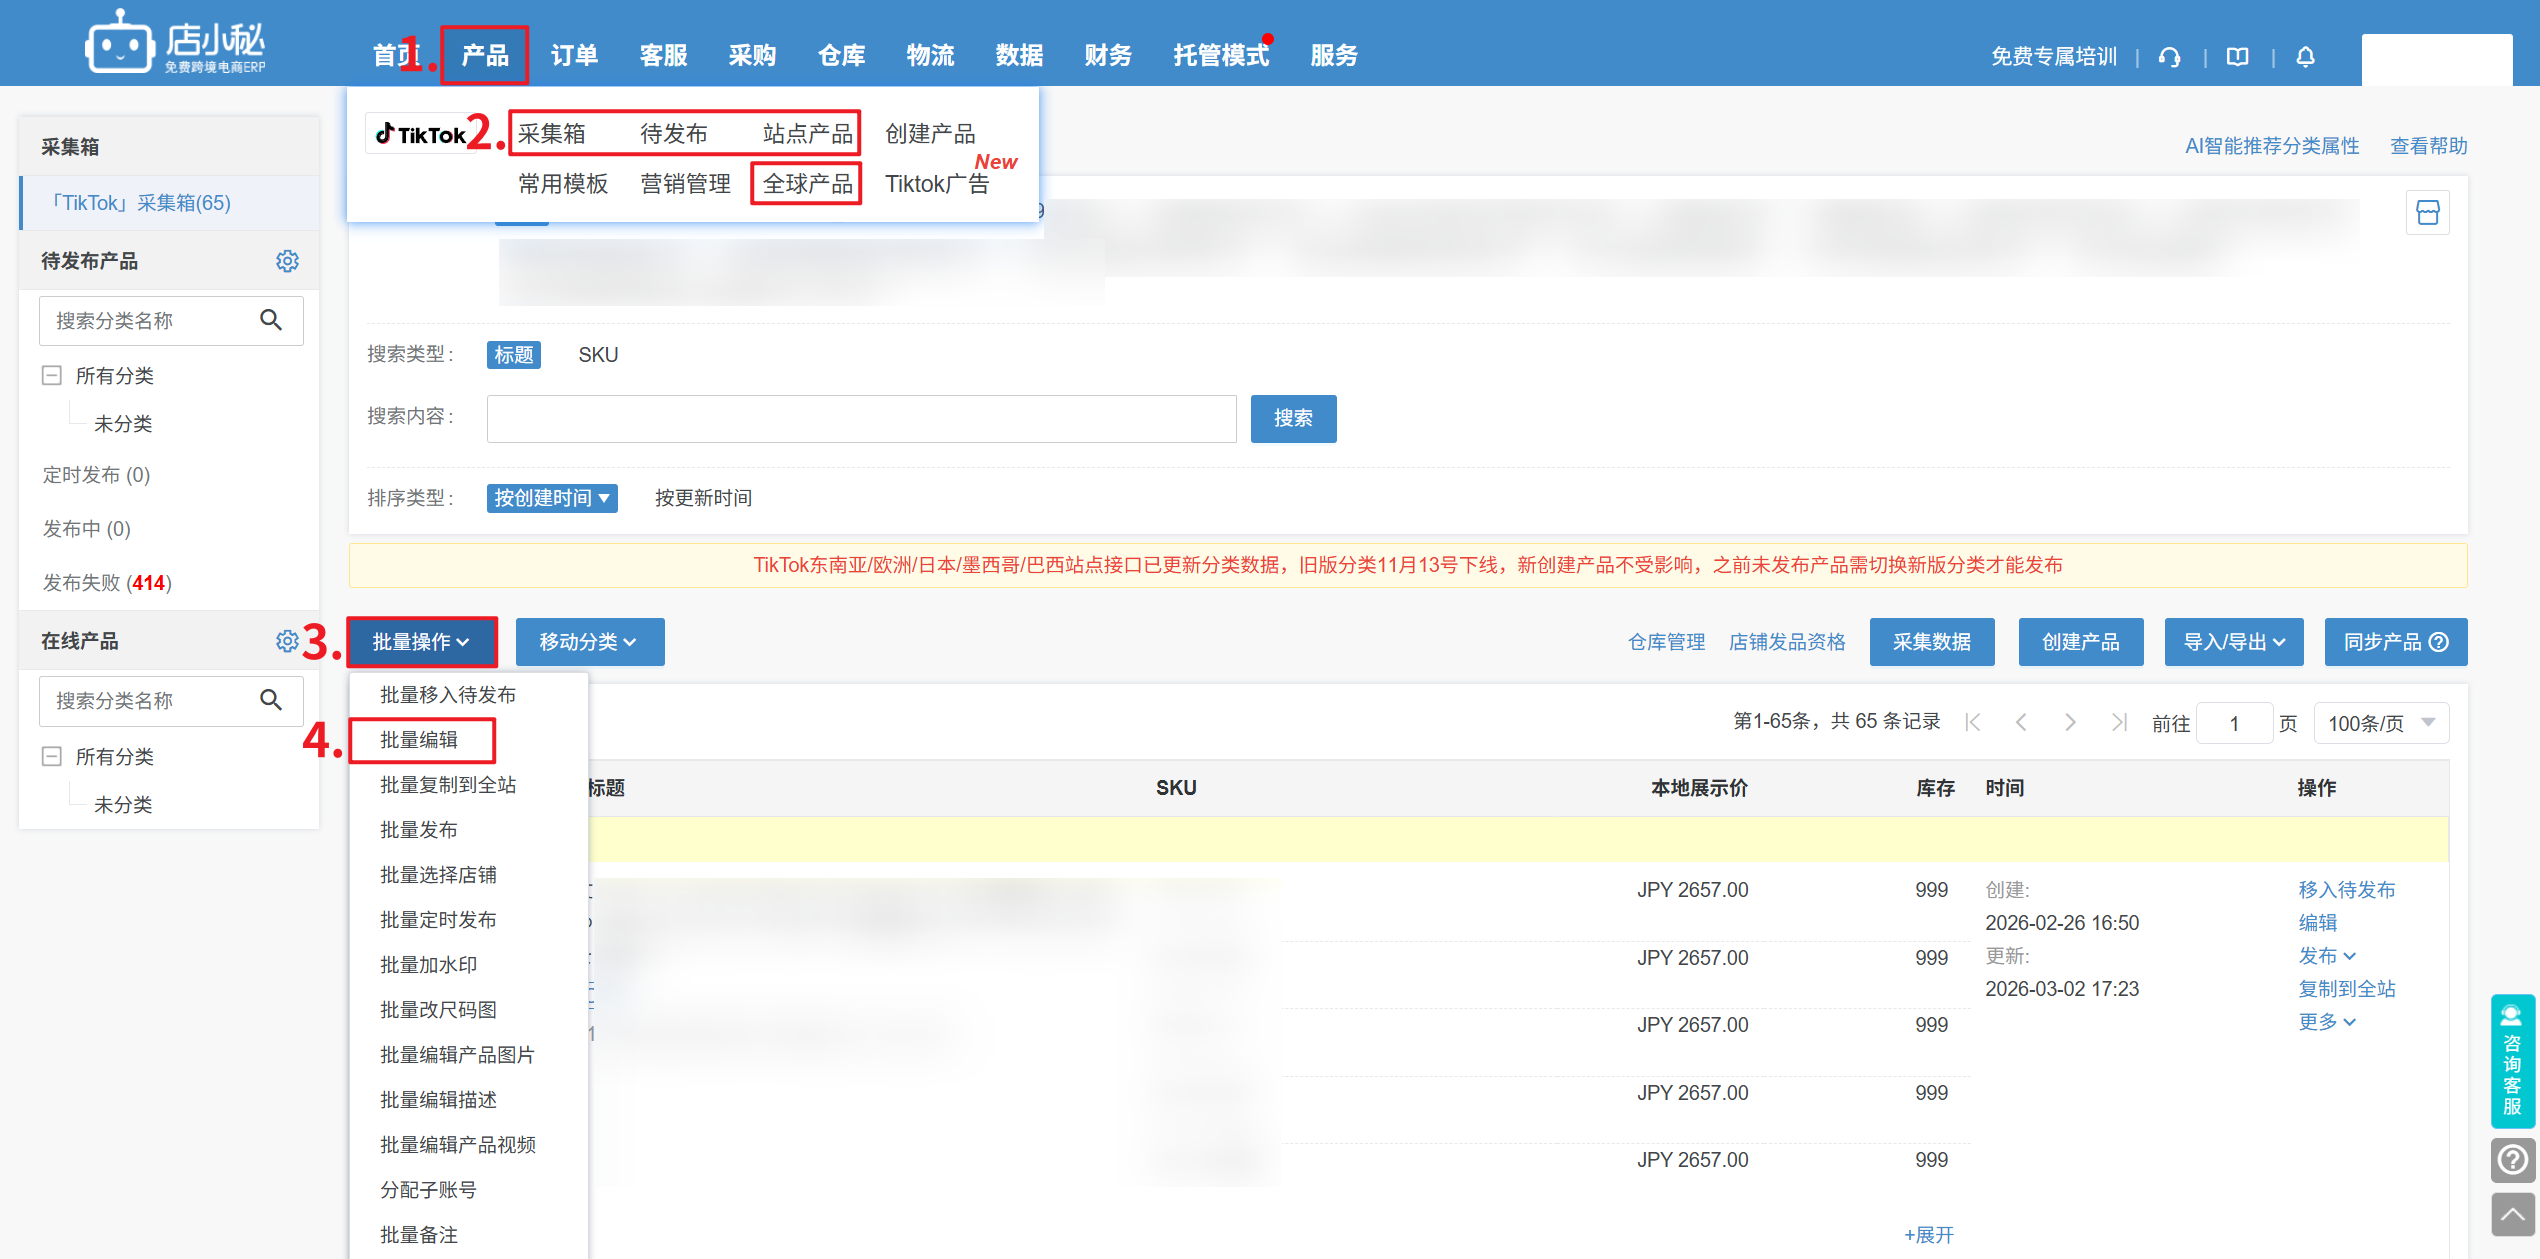2540x1259 pixels.
Task: Collapse 所有分类 tree under 待发布产品
Action: (x=52, y=376)
